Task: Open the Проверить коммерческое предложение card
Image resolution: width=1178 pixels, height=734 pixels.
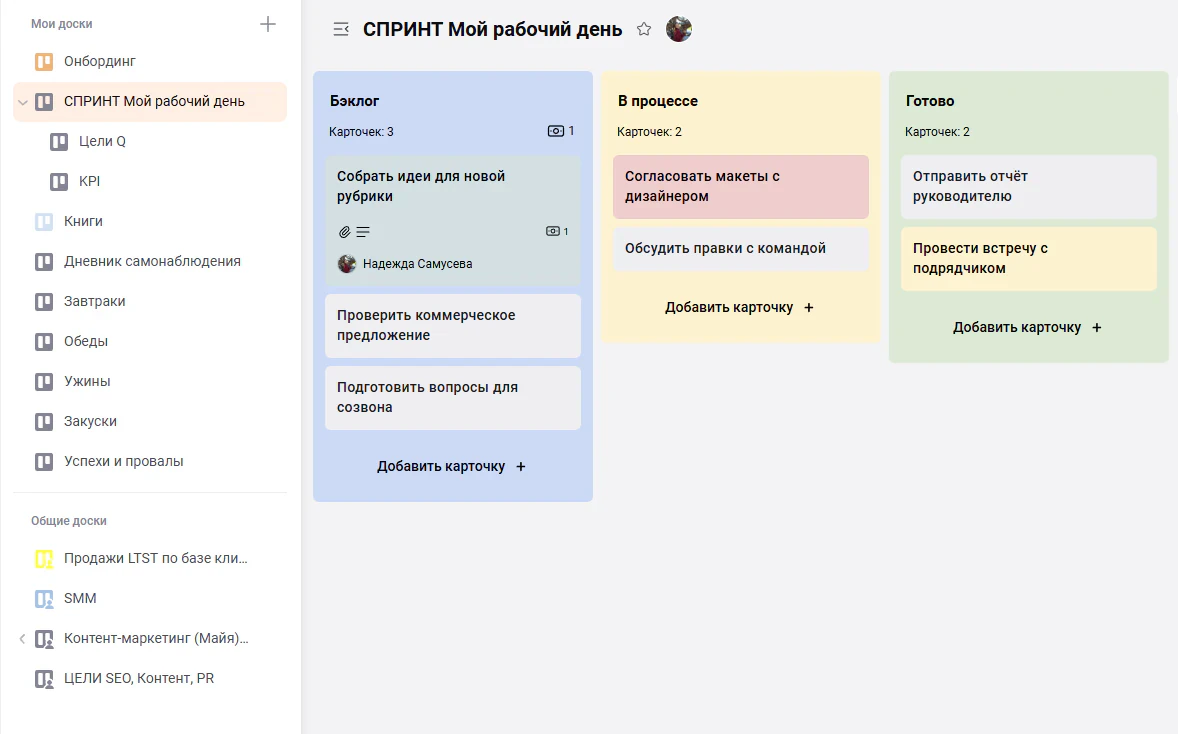Action: 453,325
